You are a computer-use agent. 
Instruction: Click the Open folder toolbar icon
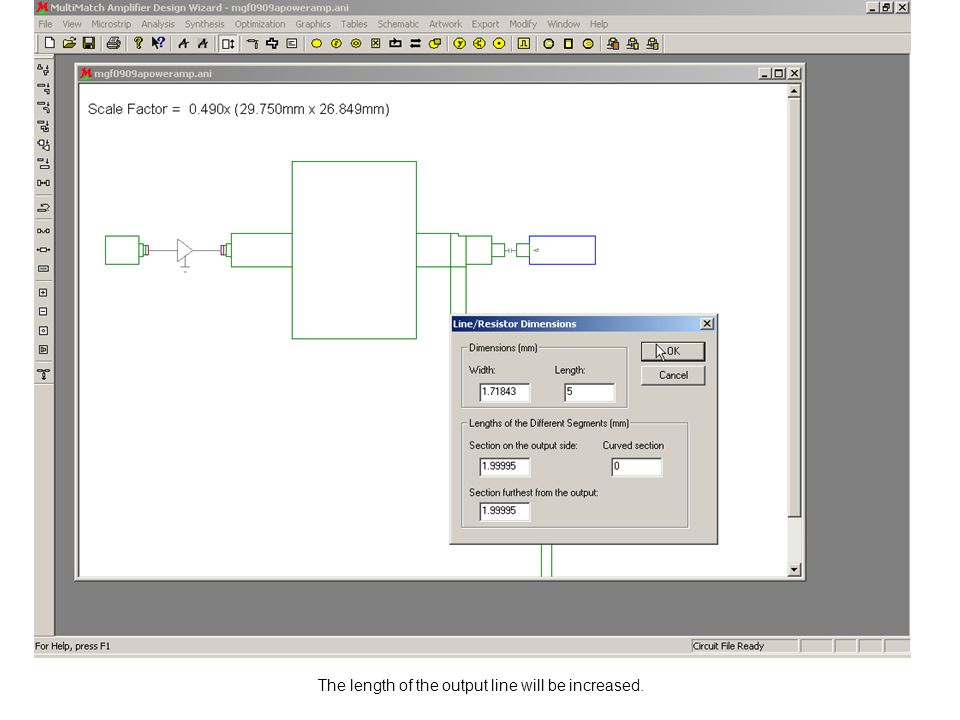tap(69, 43)
